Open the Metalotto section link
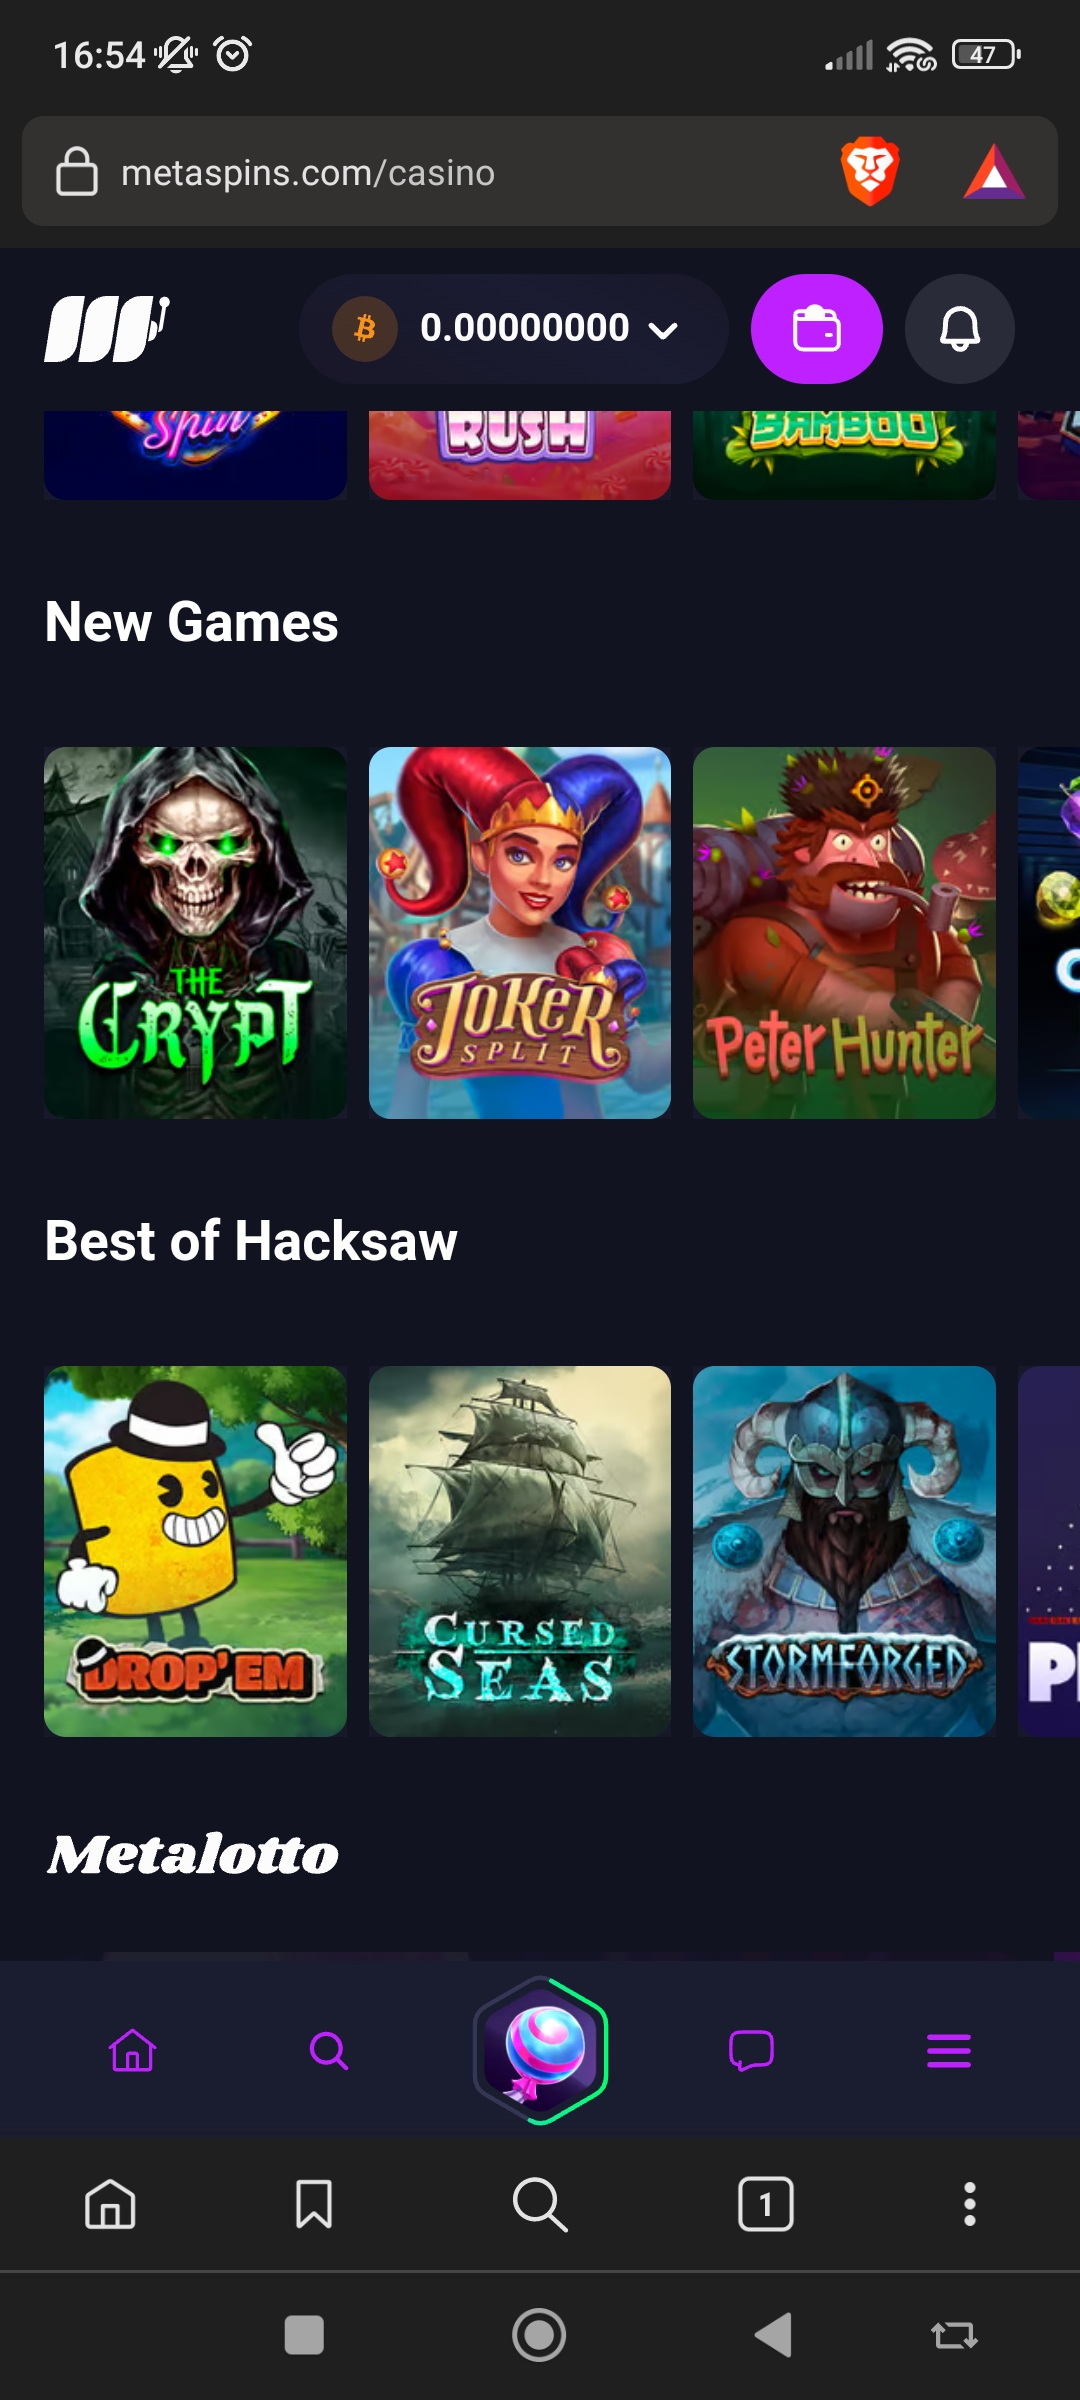This screenshot has height=2400, width=1080. [193, 1855]
